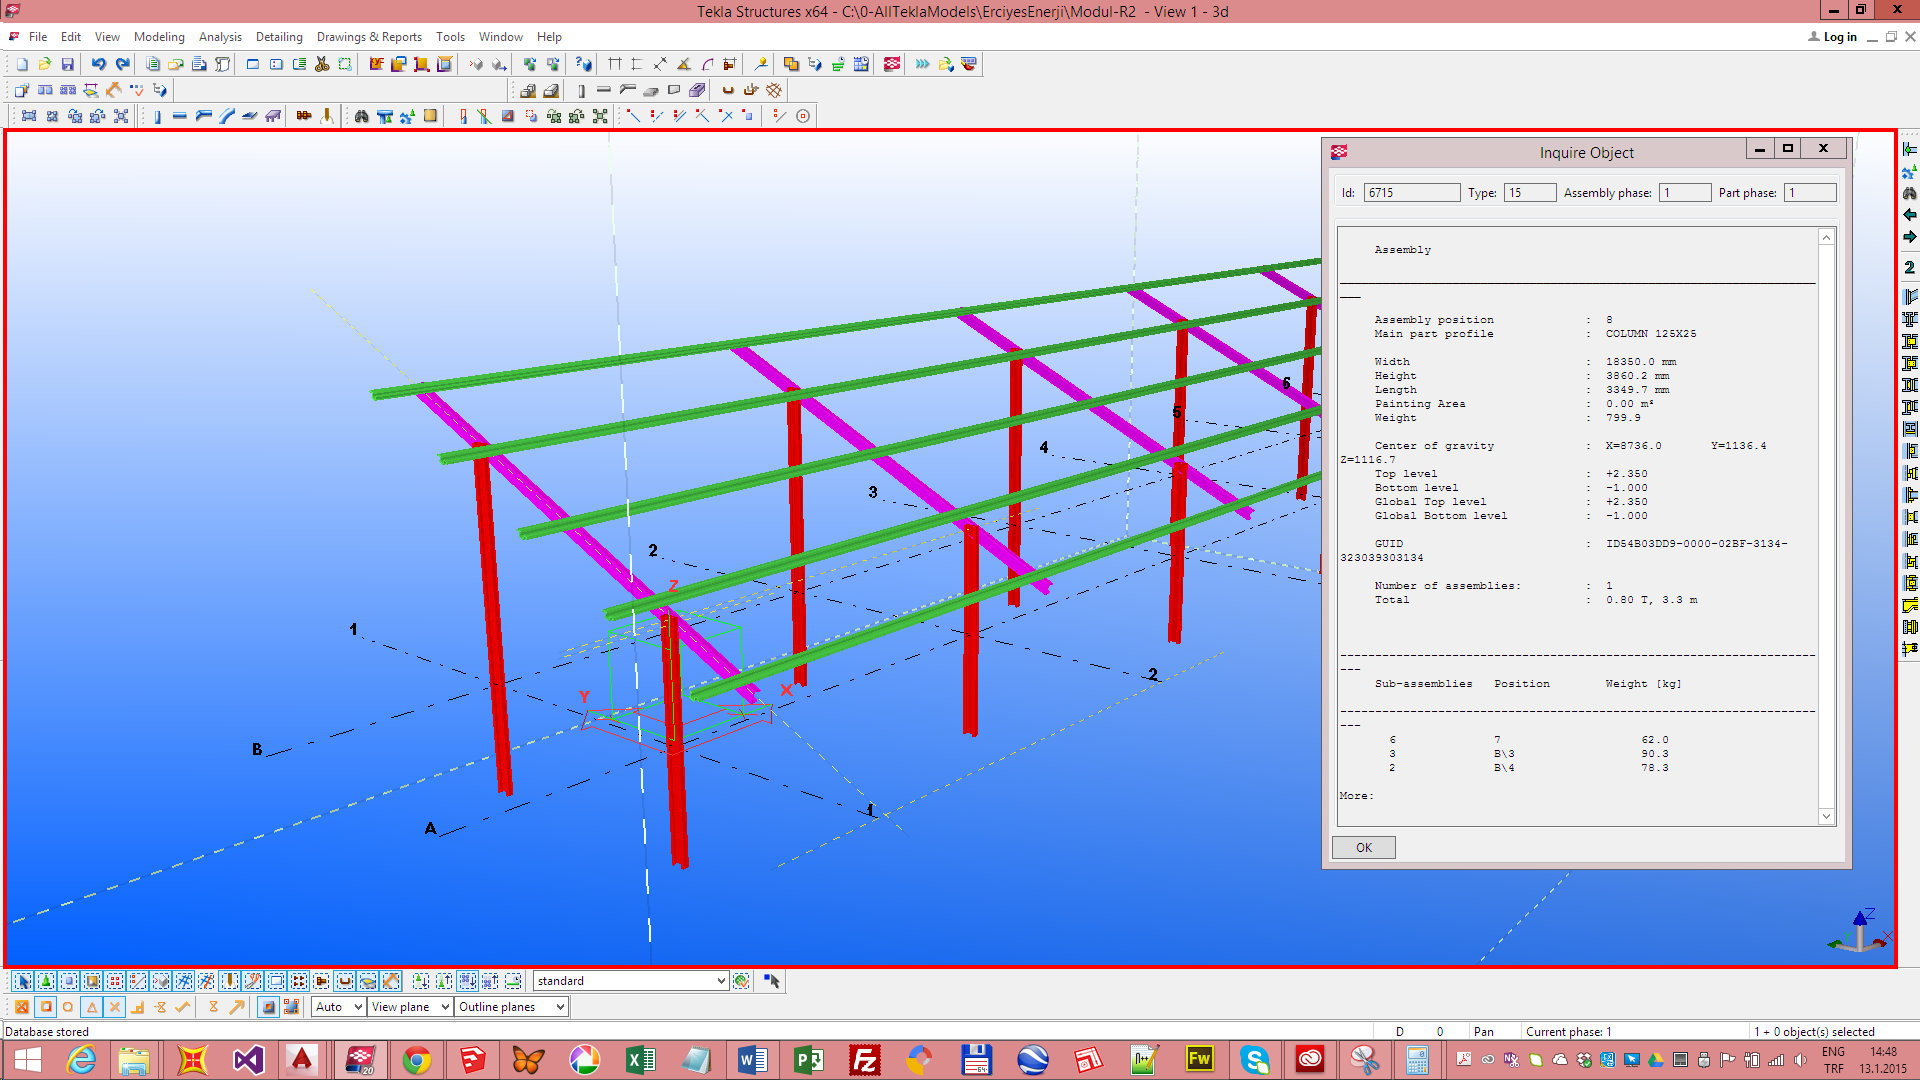Viewport: 1920px width, 1080px height.
Task: Click the Save model icon
Action: coord(68,64)
